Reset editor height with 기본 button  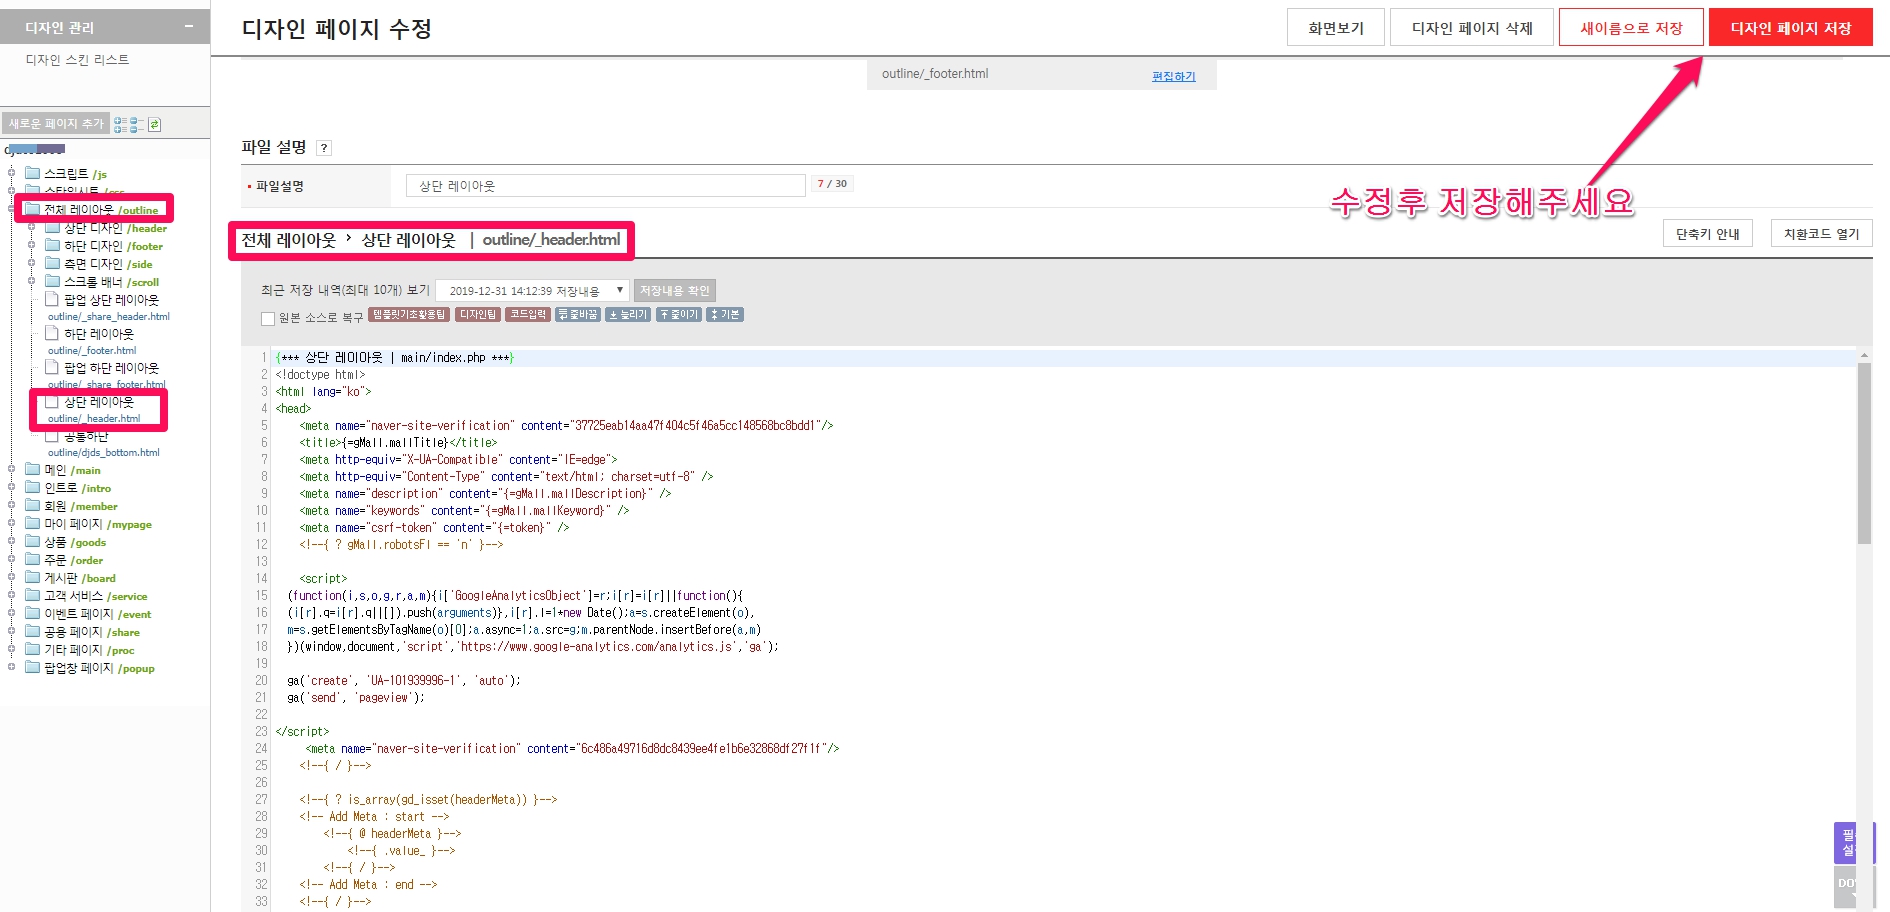point(725,315)
